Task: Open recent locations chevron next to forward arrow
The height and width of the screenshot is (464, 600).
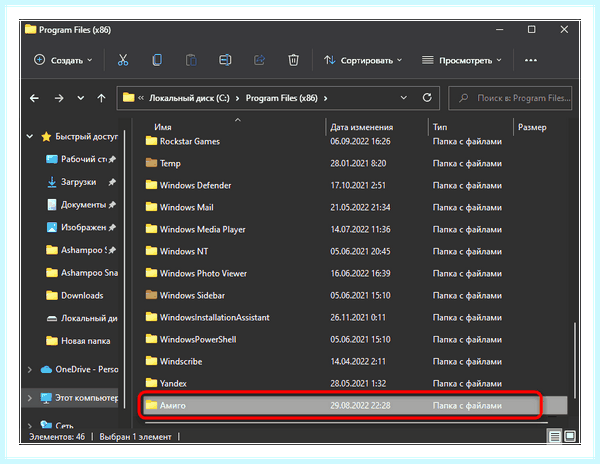Action: (80, 98)
